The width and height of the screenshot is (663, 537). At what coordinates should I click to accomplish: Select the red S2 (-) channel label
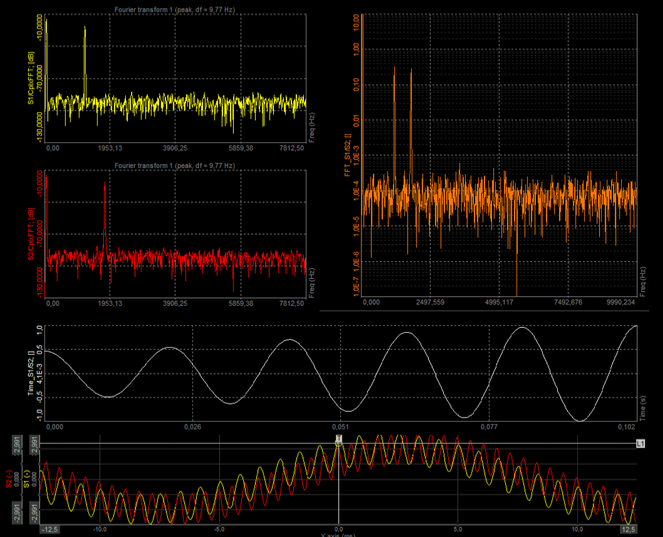(x=9, y=479)
